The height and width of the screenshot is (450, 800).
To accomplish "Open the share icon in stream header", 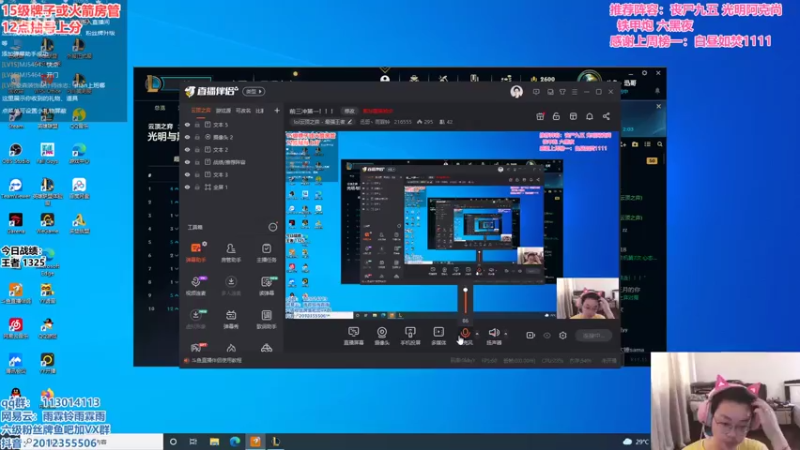I will (606, 116).
